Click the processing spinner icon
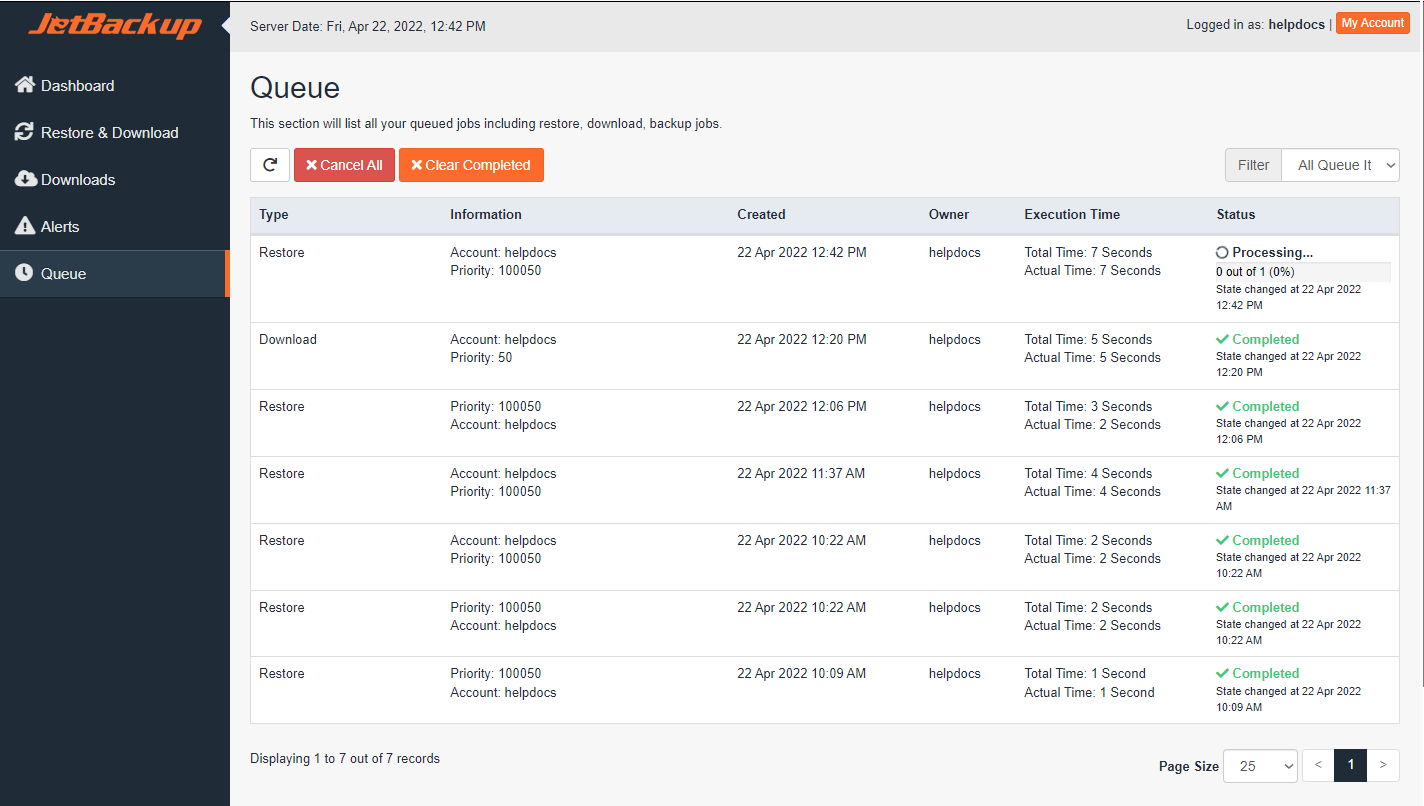Image resolution: width=1424 pixels, height=806 pixels. (1222, 253)
